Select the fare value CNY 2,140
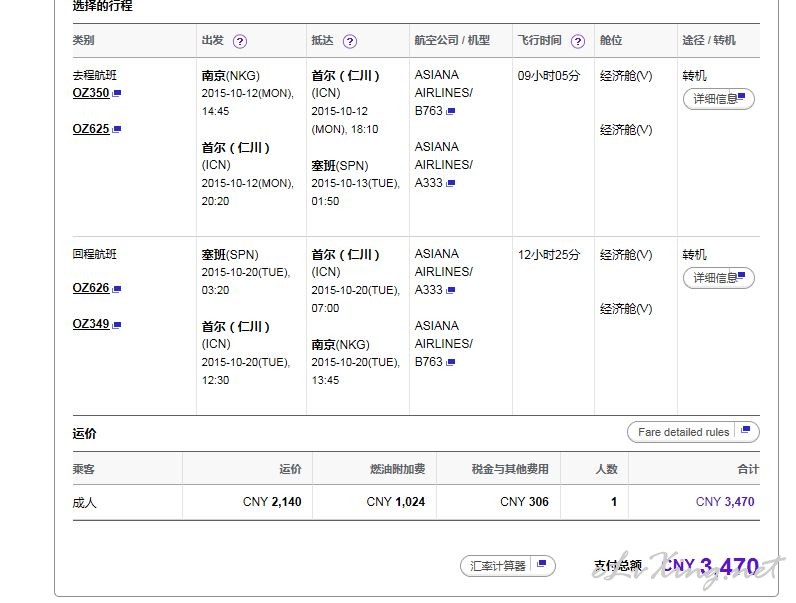796x603 pixels. tap(272, 501)
